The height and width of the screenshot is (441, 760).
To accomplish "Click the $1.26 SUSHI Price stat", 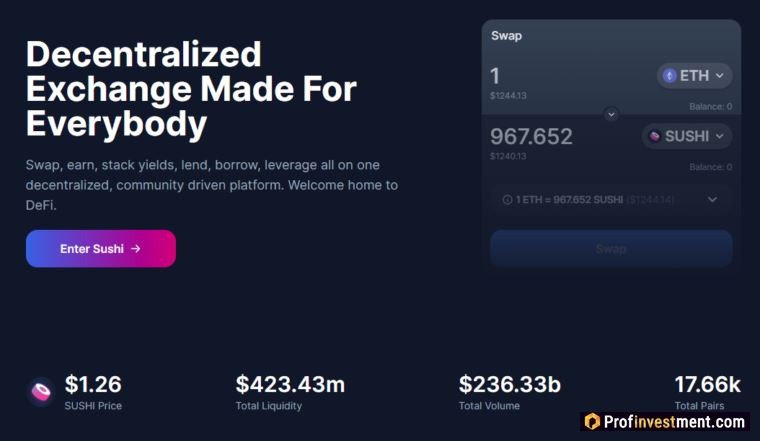I will tap(93, 392).
